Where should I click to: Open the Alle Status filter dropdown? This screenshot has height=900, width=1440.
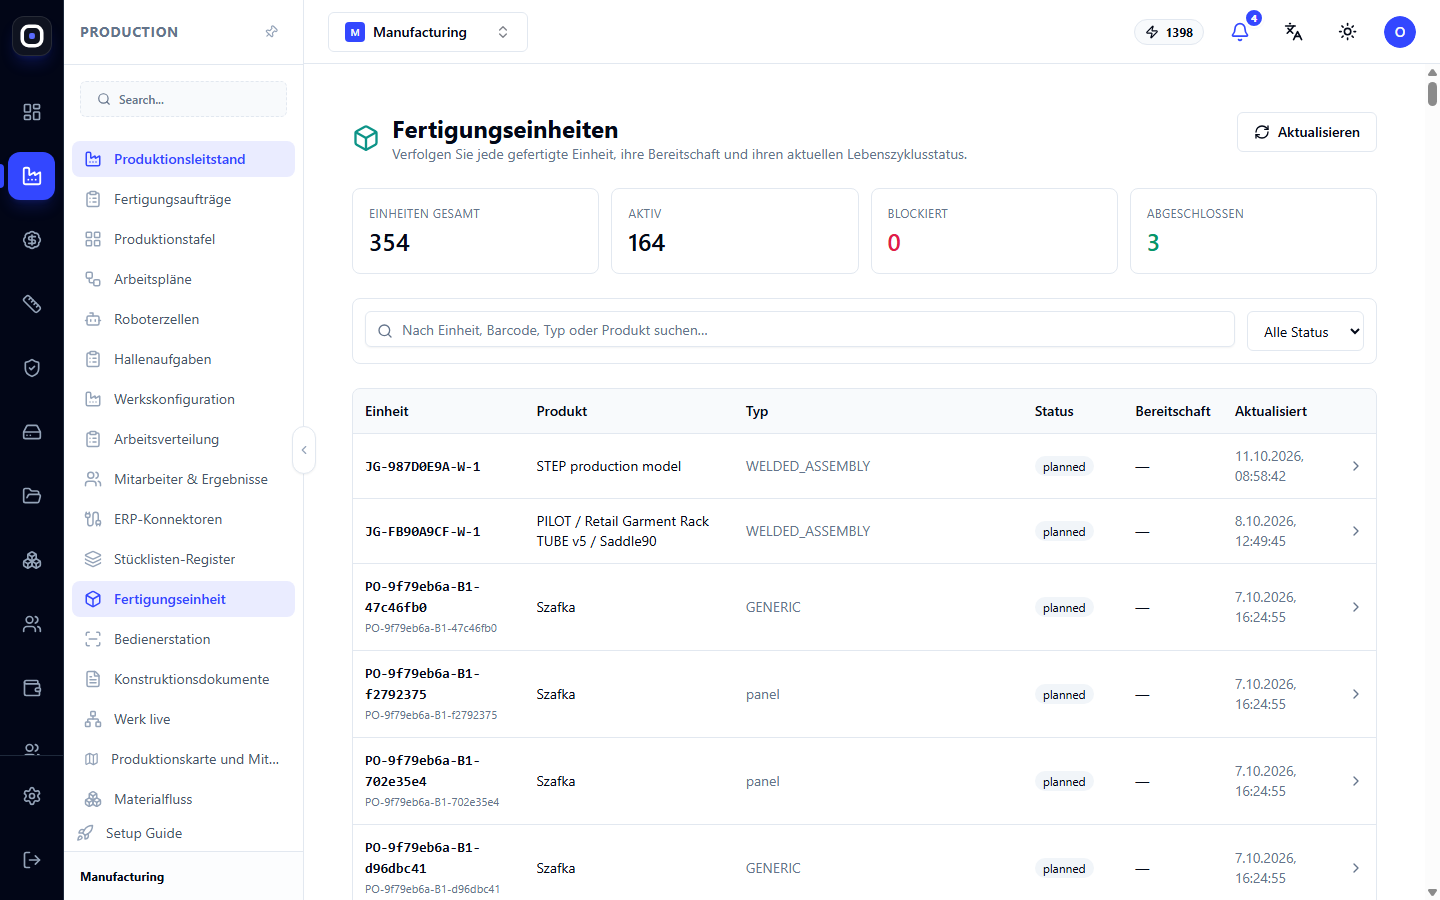pyautogui.click(x=1305, y=332)
